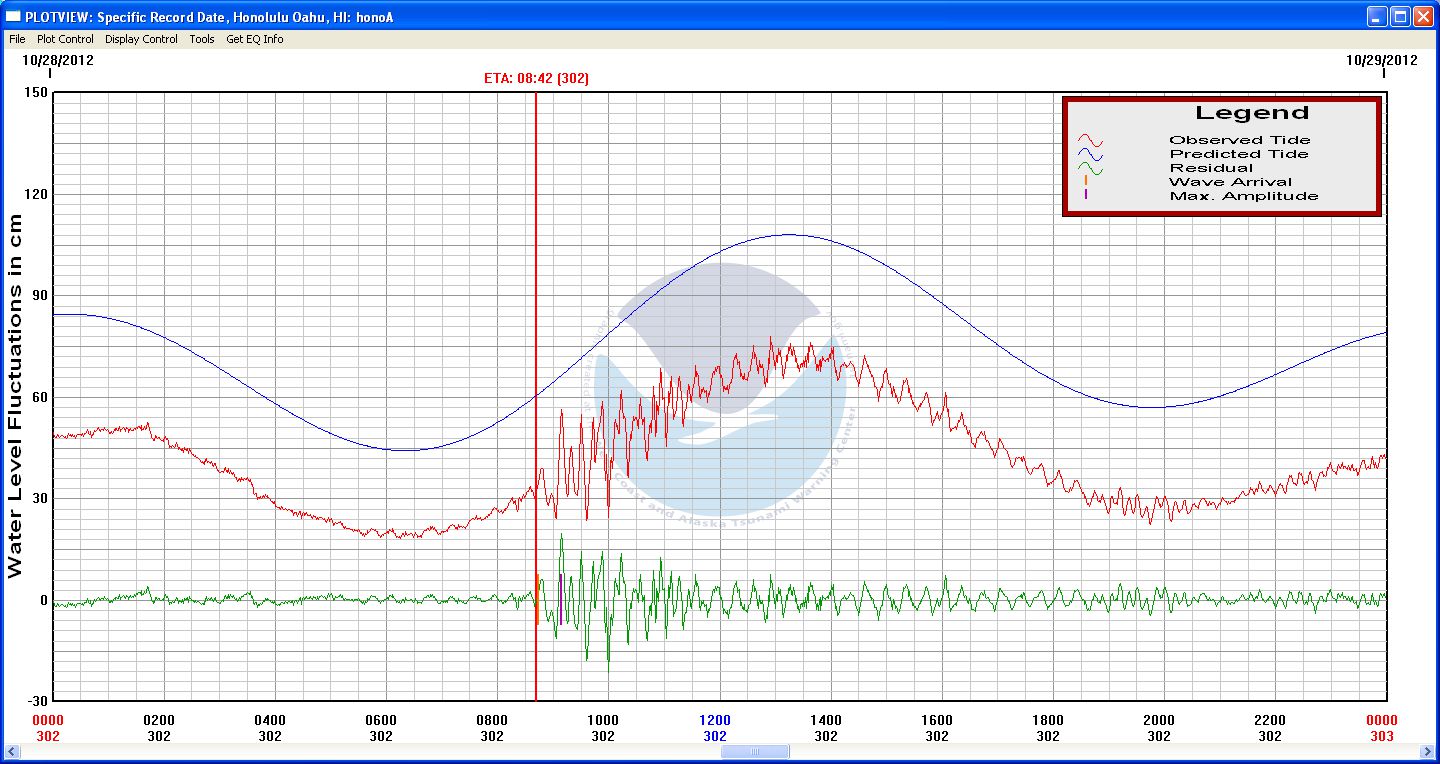Open the Display Control menu
The height and width of the screenshot is (764, 1440).
[x=141, y=39]
